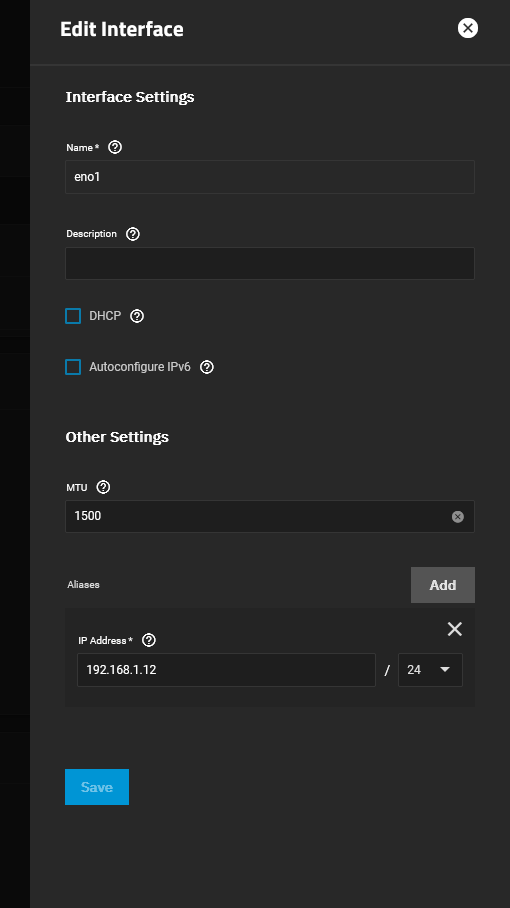Focus the Name field containing eno1

coord(270,177)
